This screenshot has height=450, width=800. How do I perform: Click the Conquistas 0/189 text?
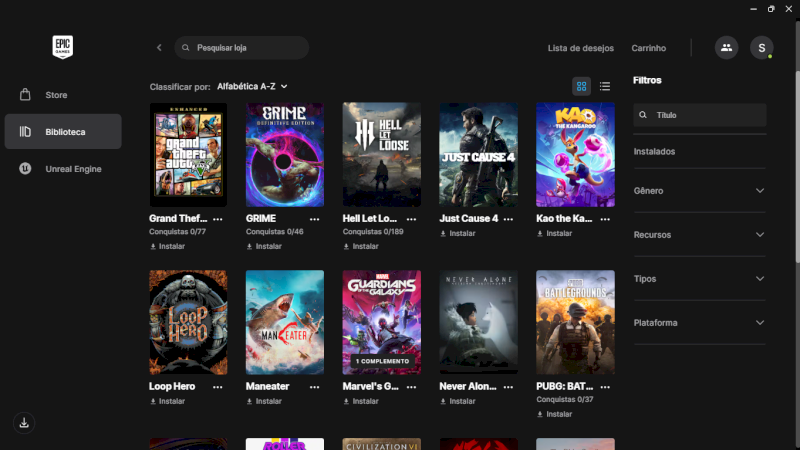point(373,232)
